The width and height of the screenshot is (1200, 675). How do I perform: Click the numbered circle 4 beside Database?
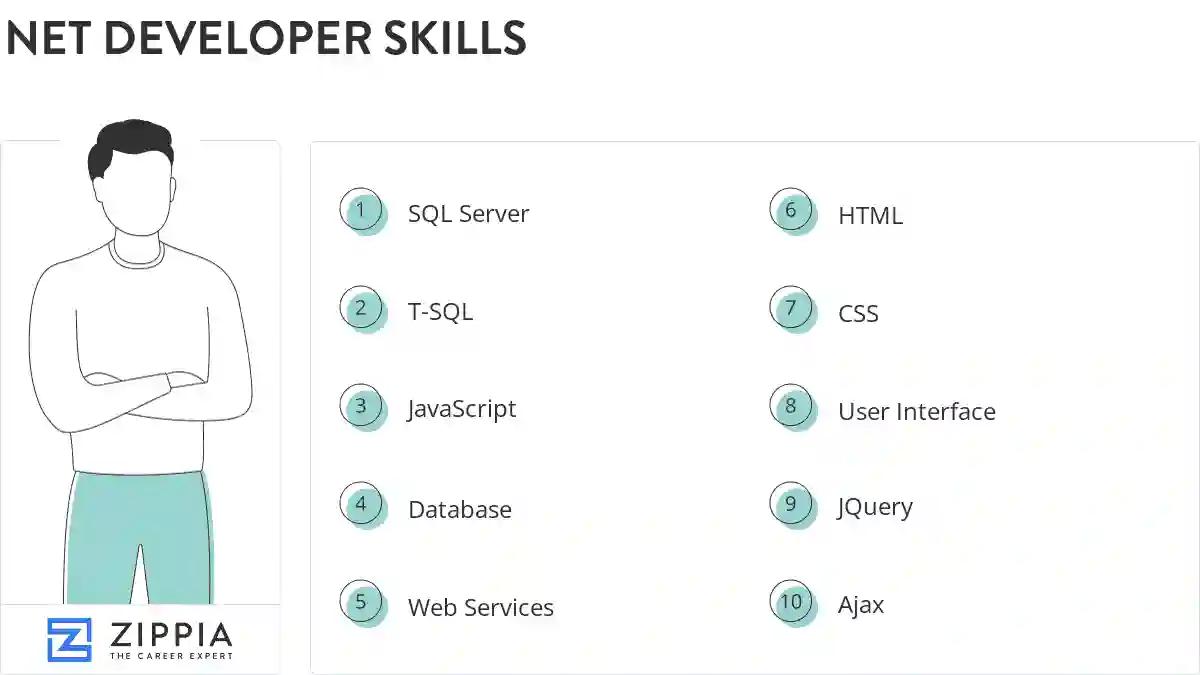361,504
